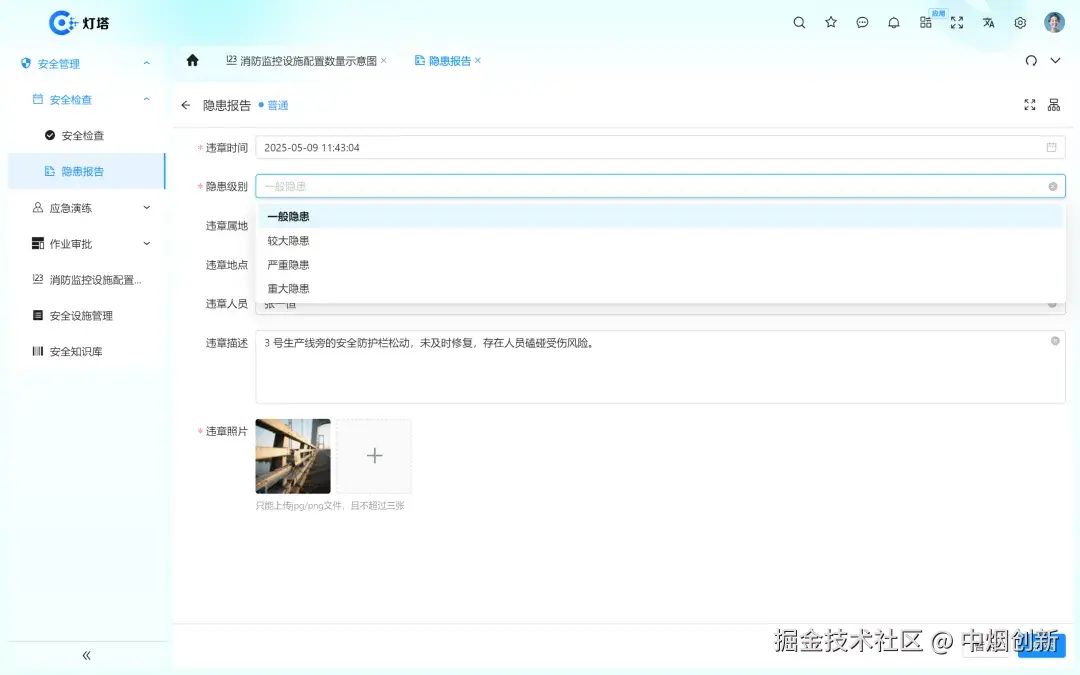The width and height of the screenshot is (1080, 675).
Task: Select 严重隐患 from the dropdown list
Action: 288,264
